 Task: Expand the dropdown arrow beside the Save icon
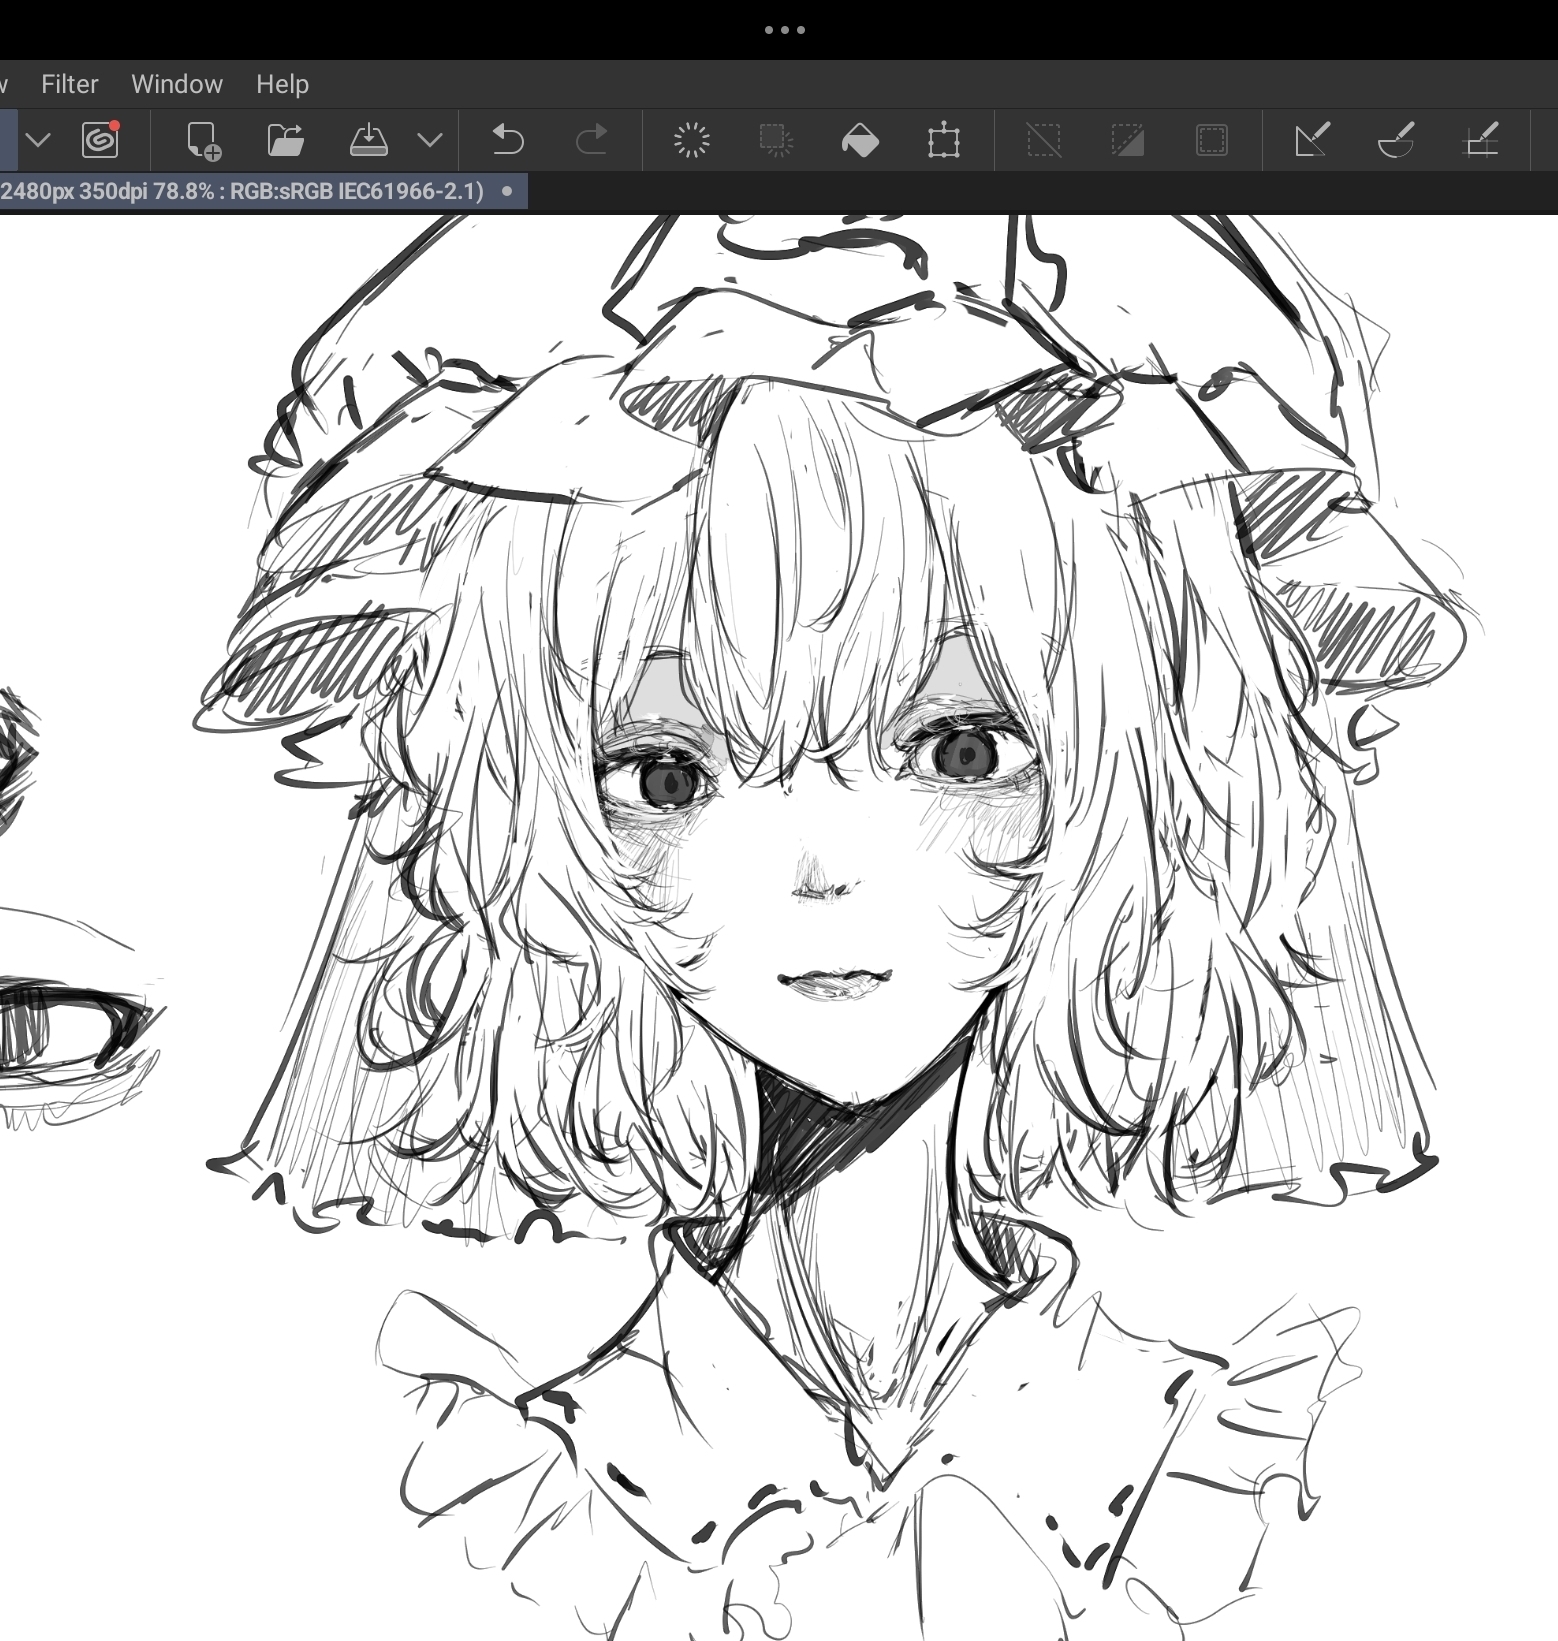click(x=430, y=140)
